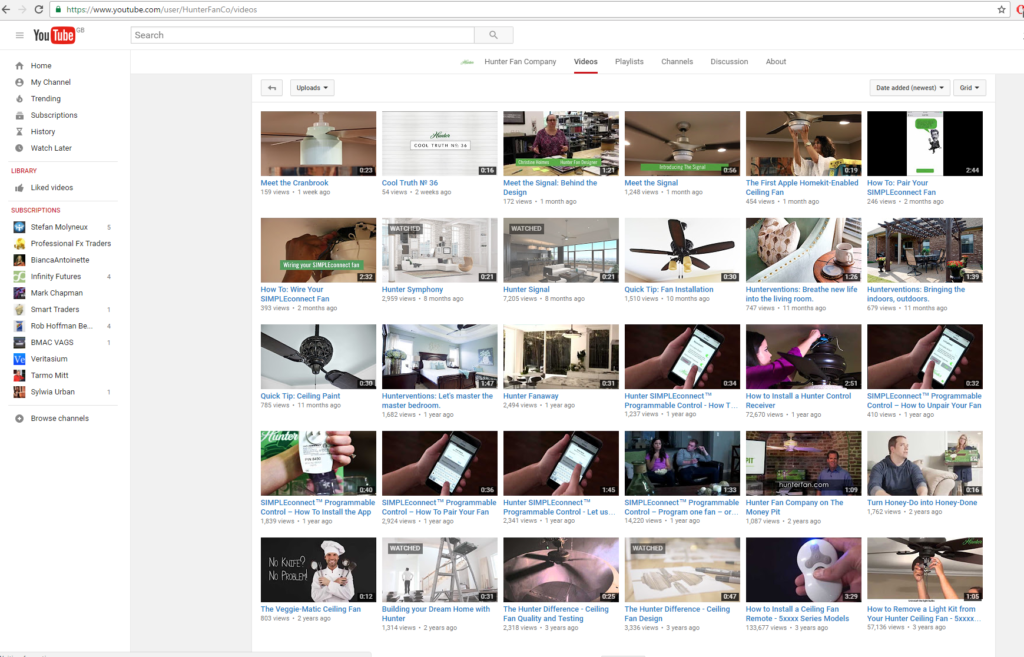Open Tarmo Mitt channel
The image size is (1024, 657).
[x=50, y=376]
